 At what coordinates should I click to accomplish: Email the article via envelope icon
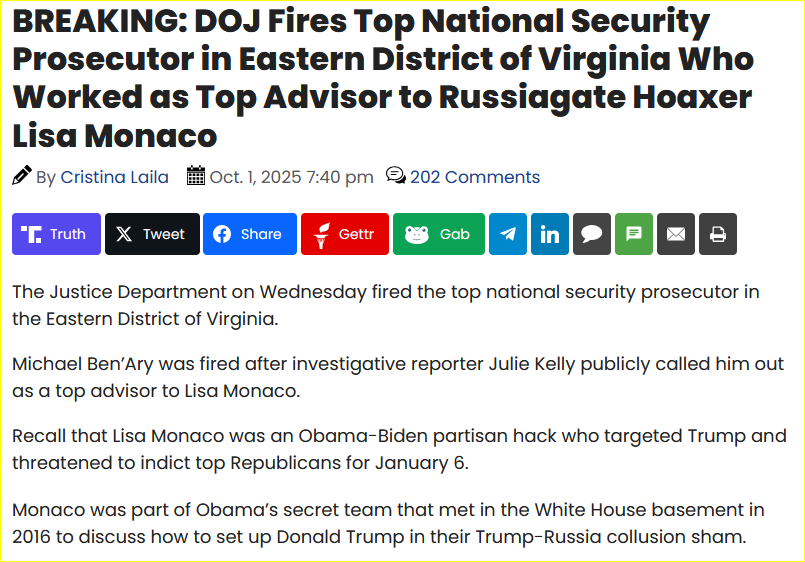coord(676,234)
